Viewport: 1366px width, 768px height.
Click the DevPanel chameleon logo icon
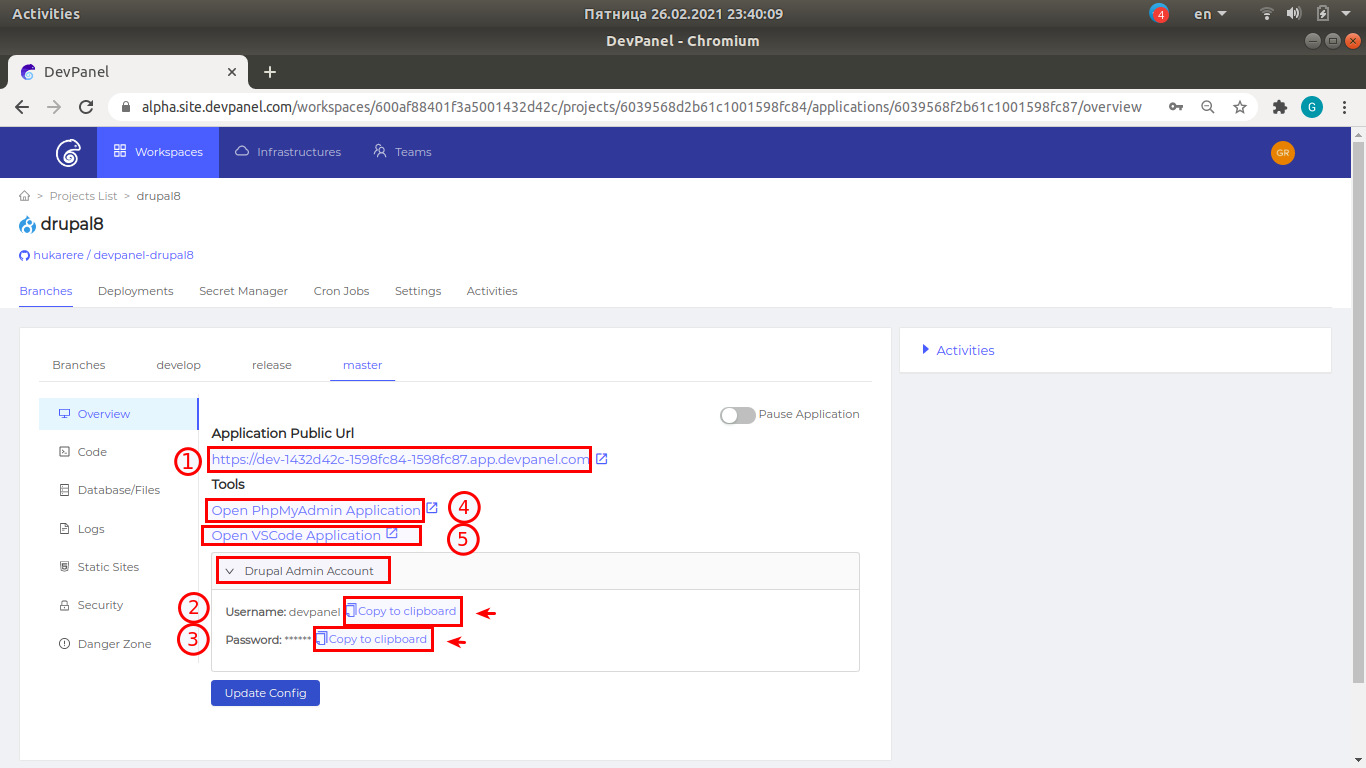pos(68,152)
